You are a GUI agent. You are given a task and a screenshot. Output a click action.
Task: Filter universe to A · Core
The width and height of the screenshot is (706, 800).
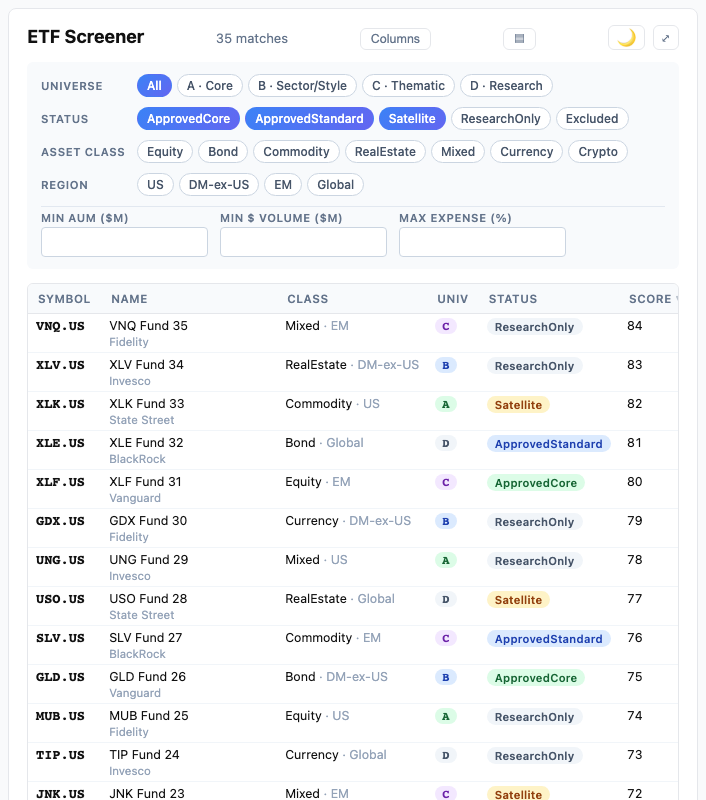(x=210, y=86)
